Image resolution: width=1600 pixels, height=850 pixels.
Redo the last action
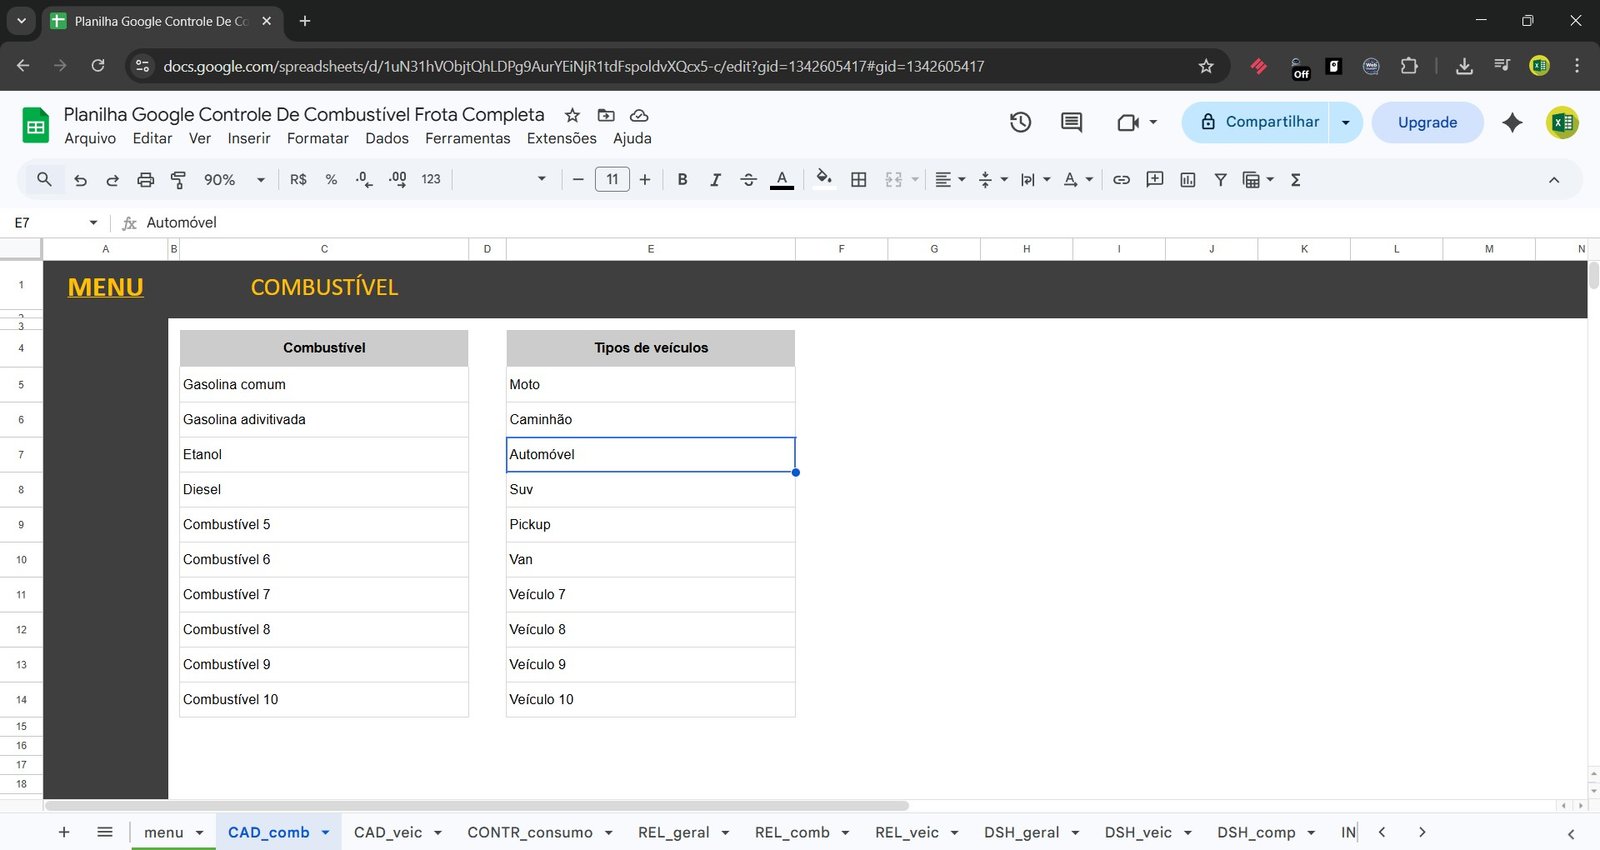113,180
